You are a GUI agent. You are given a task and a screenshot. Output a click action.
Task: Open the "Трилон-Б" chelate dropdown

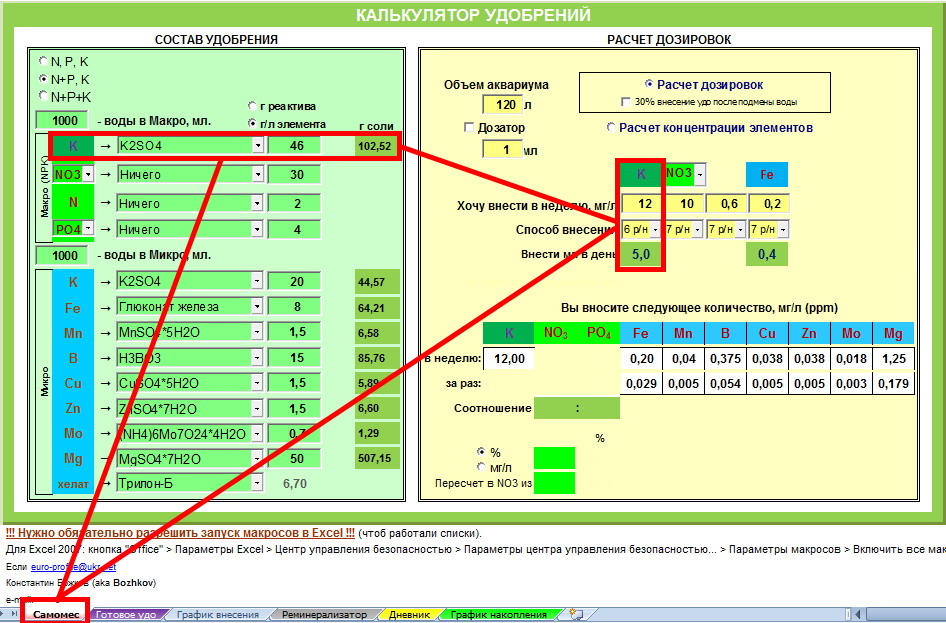click(257, 484)
